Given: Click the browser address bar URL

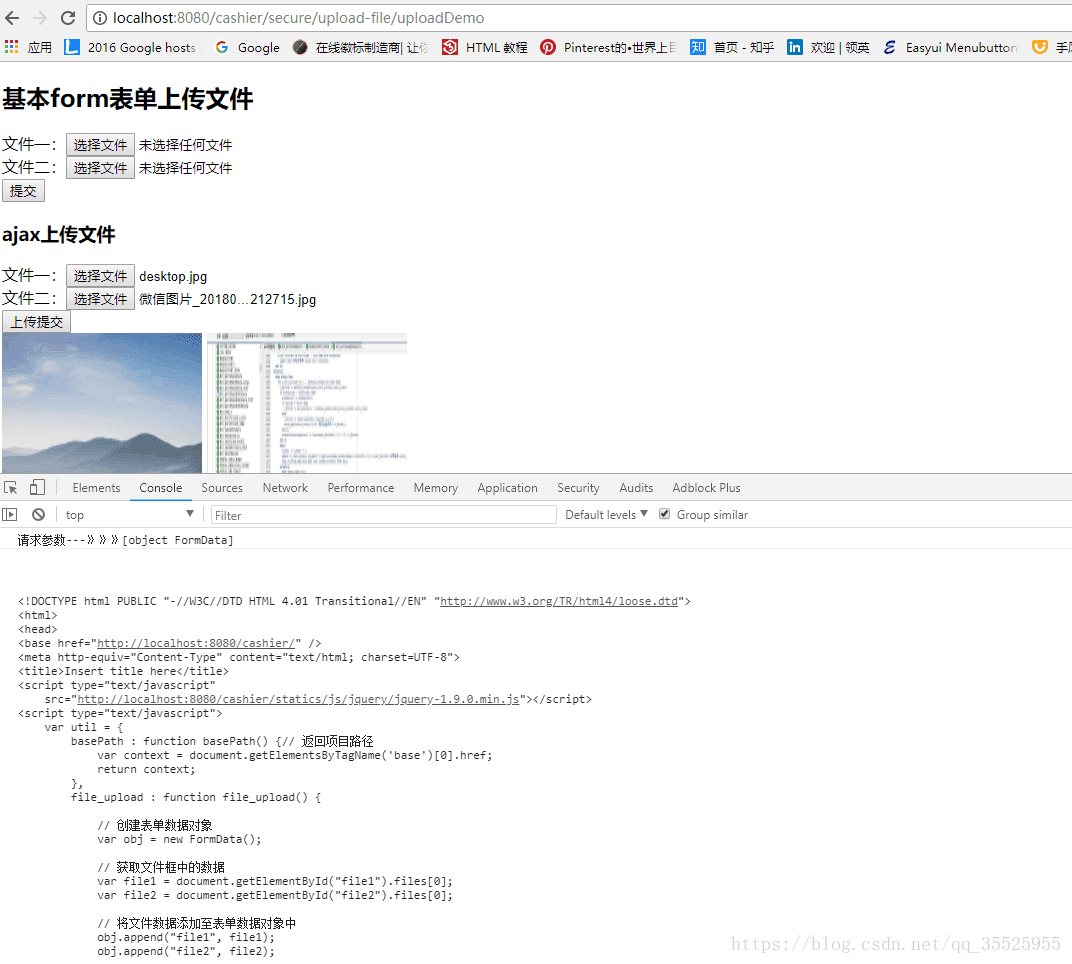Looking at the screenshot, I should pyautogui.click(x=298, y=18).
